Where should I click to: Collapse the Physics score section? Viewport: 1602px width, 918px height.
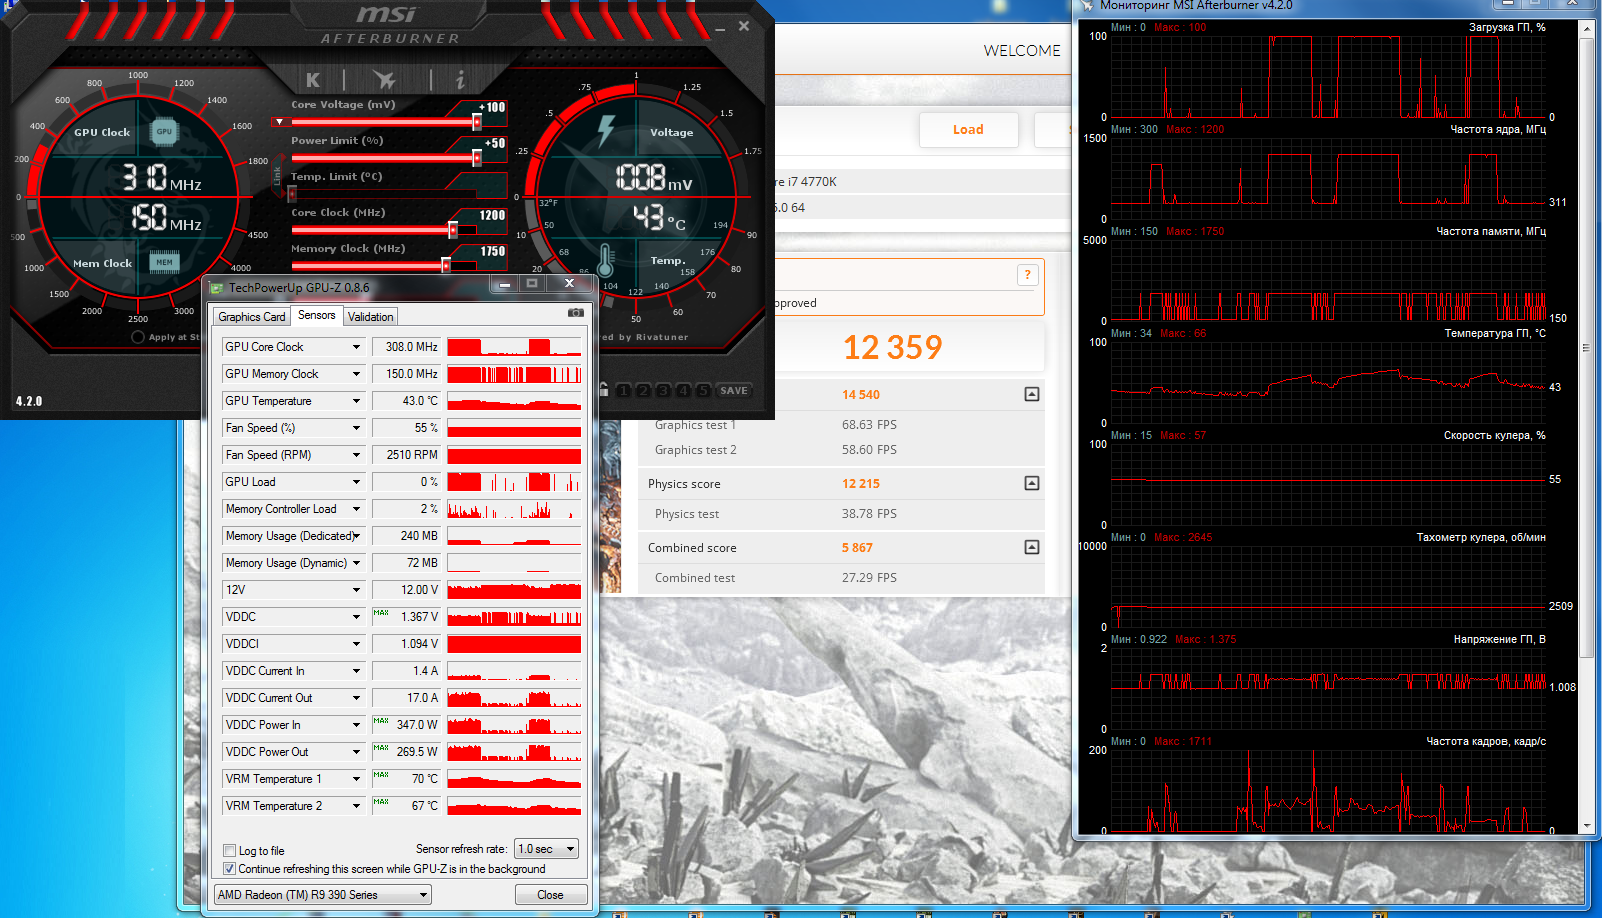pos(1032,483)
